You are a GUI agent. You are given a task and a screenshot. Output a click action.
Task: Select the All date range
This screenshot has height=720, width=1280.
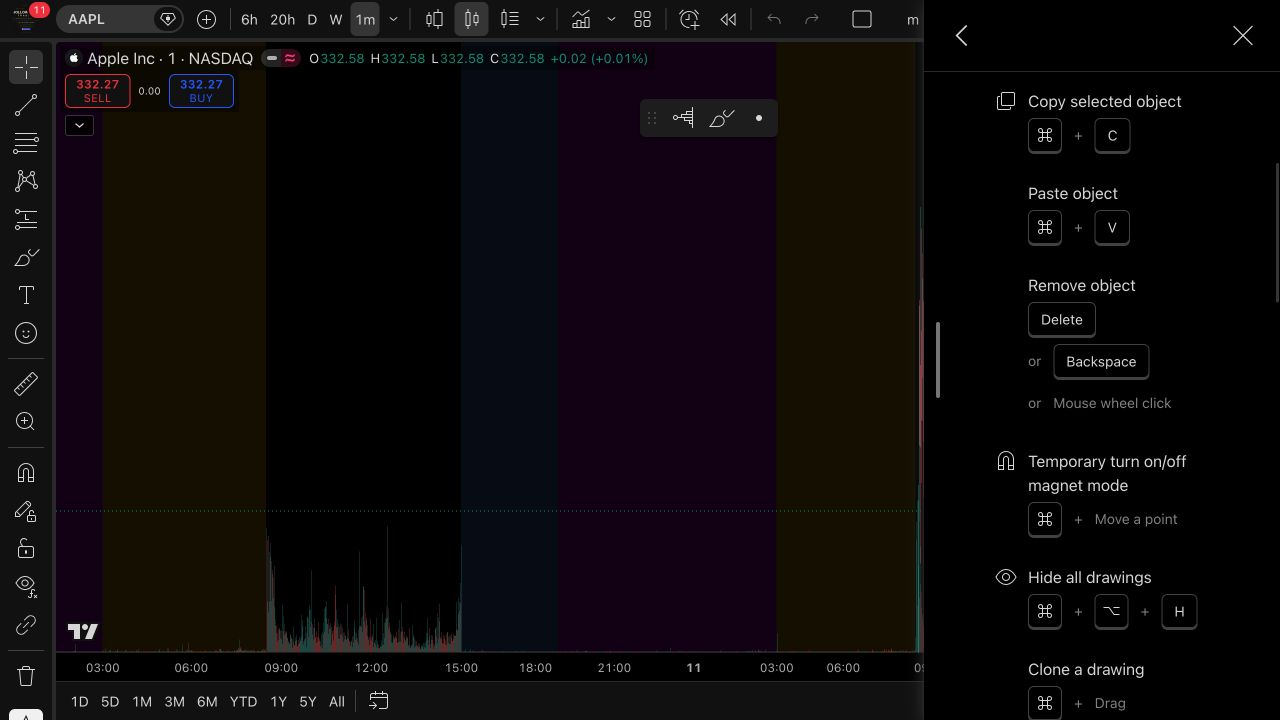(337, 702)
